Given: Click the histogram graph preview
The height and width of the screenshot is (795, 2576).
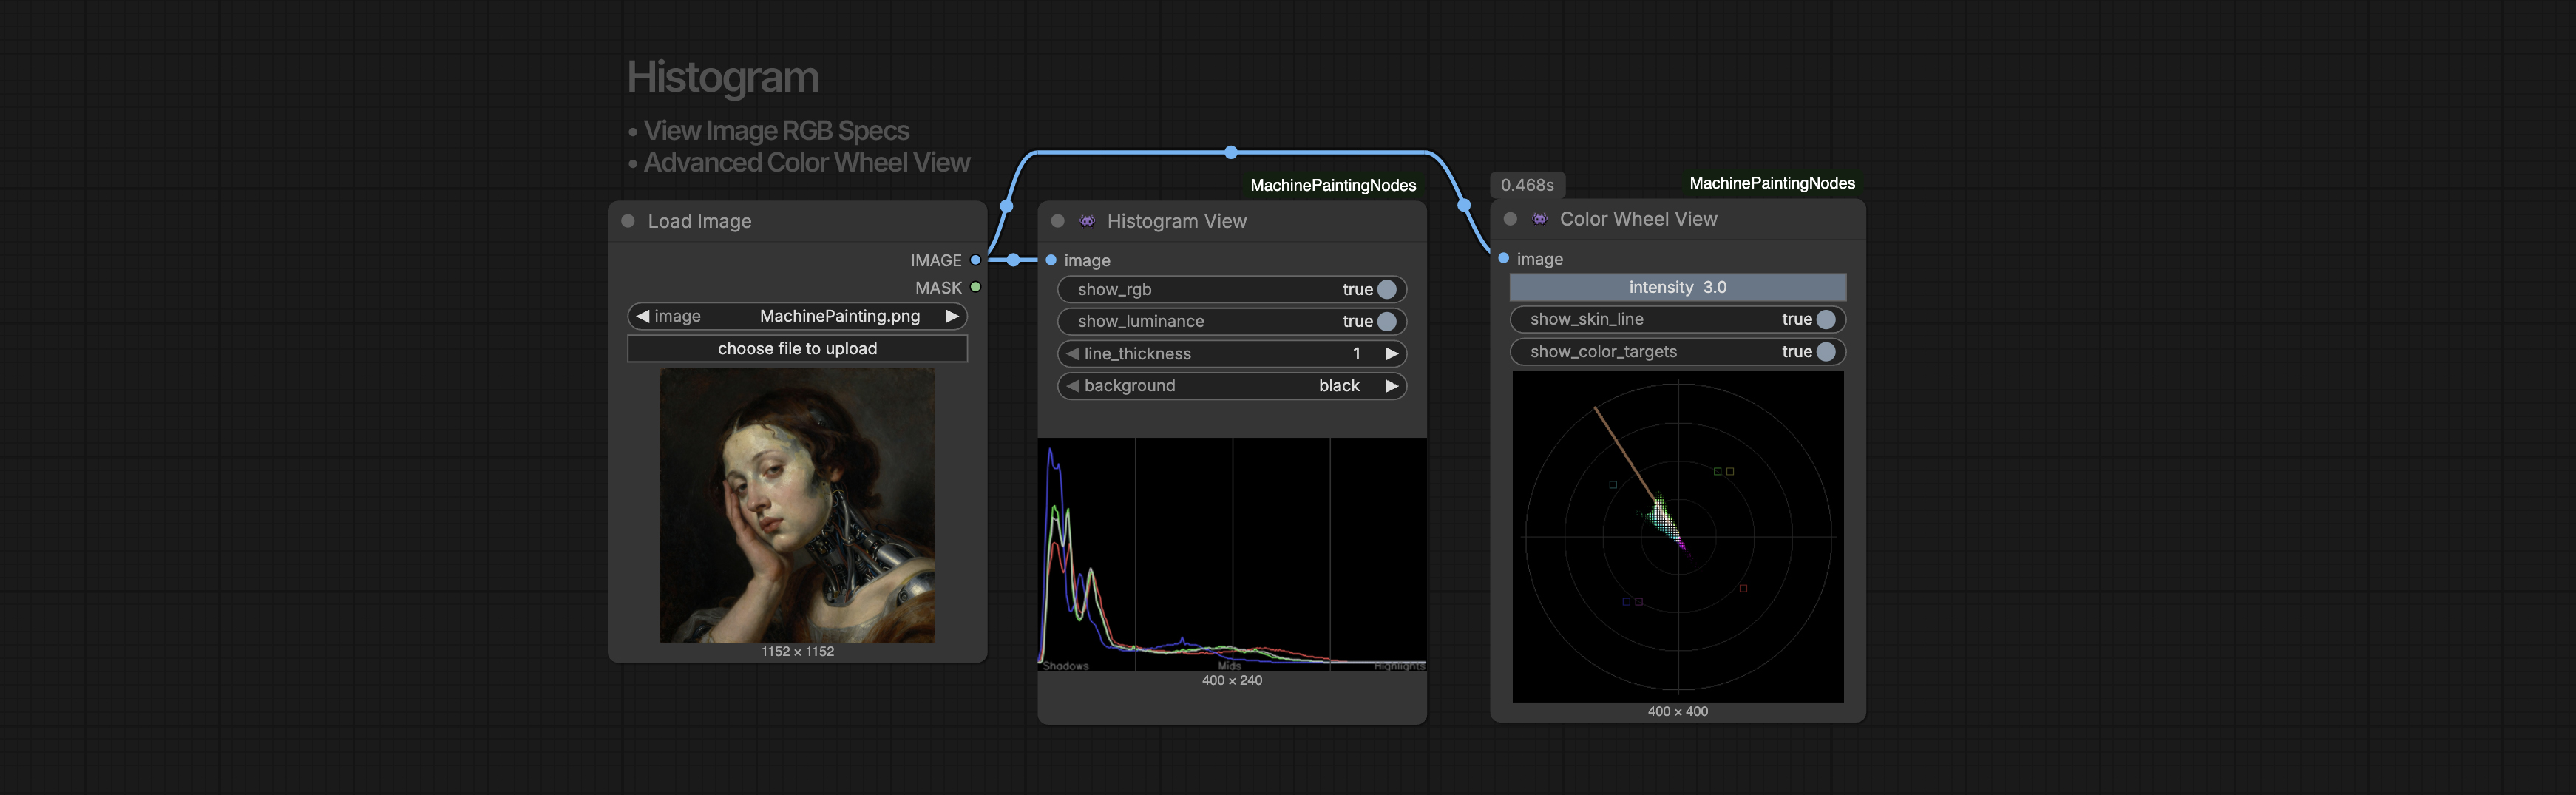Looking at the screenshot, I should 1232,554.
